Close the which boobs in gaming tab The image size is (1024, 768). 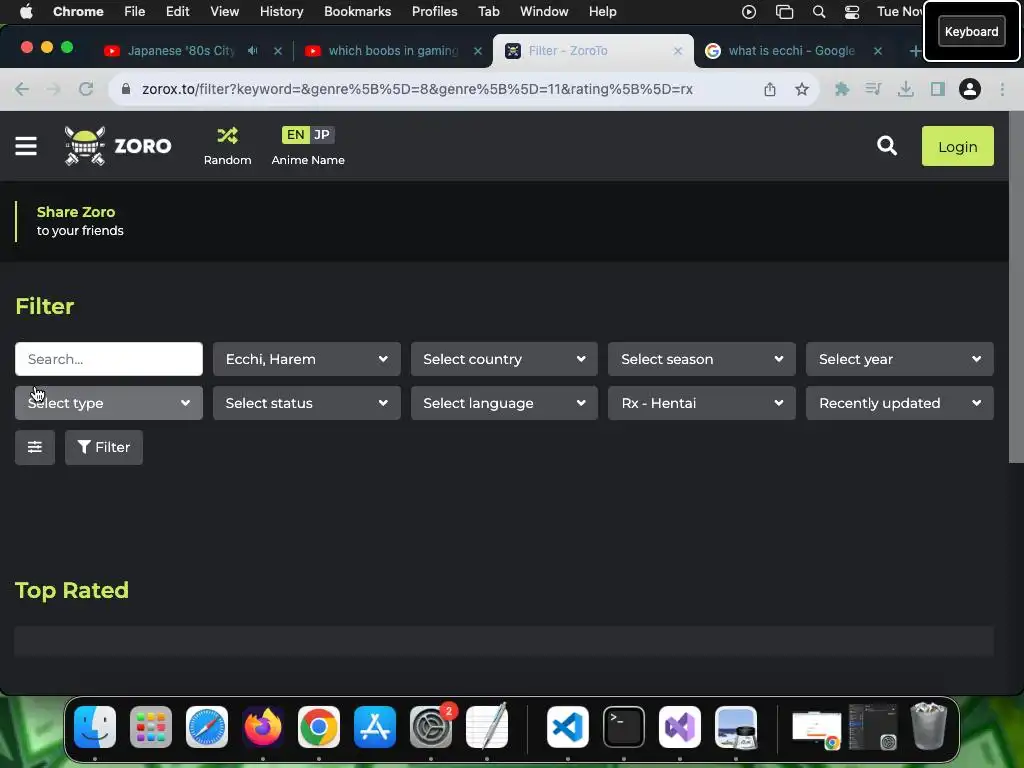(x=478, y=51)
